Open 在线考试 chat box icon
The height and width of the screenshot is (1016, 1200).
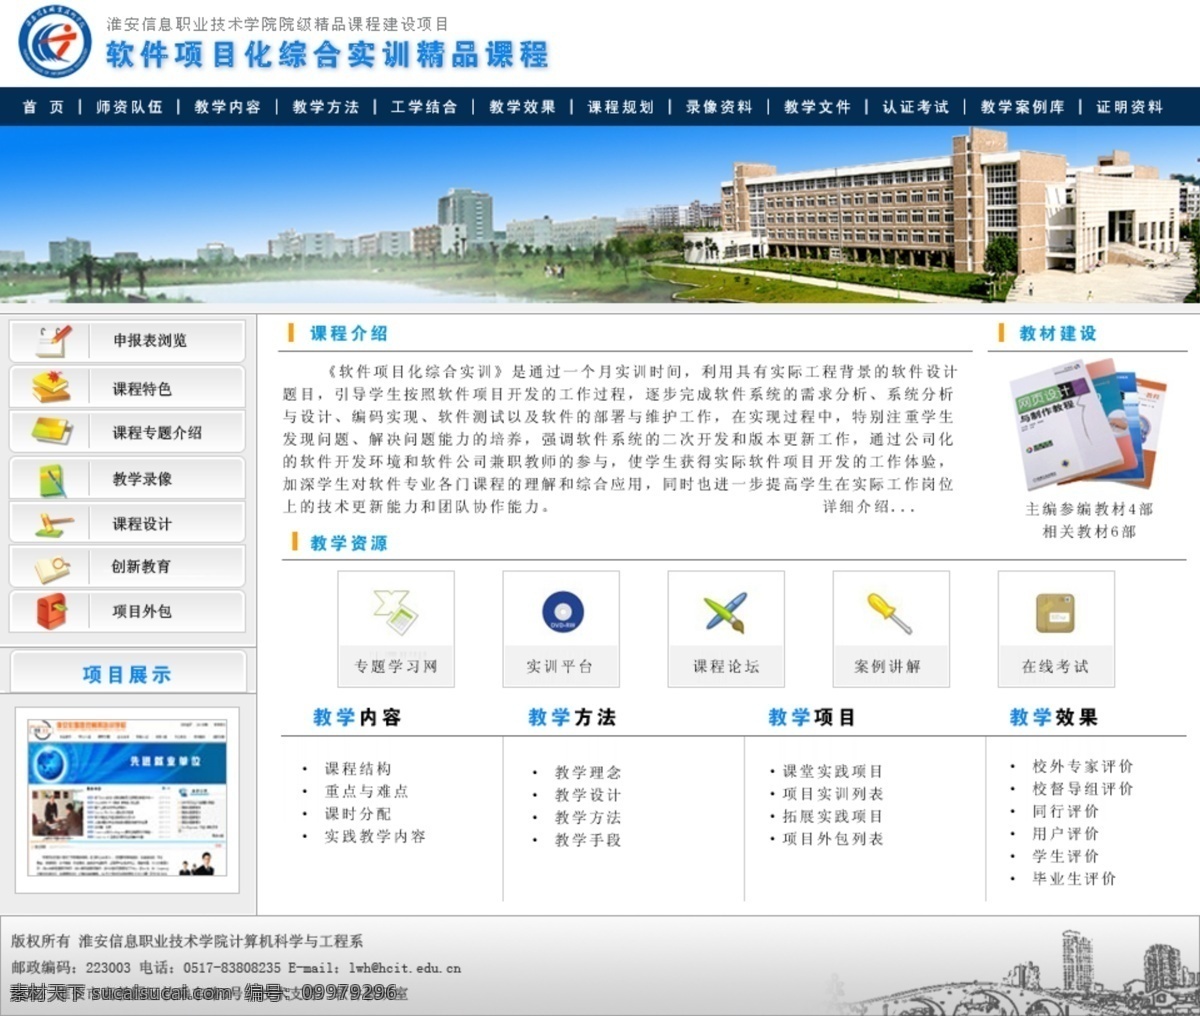(1055, 613)
